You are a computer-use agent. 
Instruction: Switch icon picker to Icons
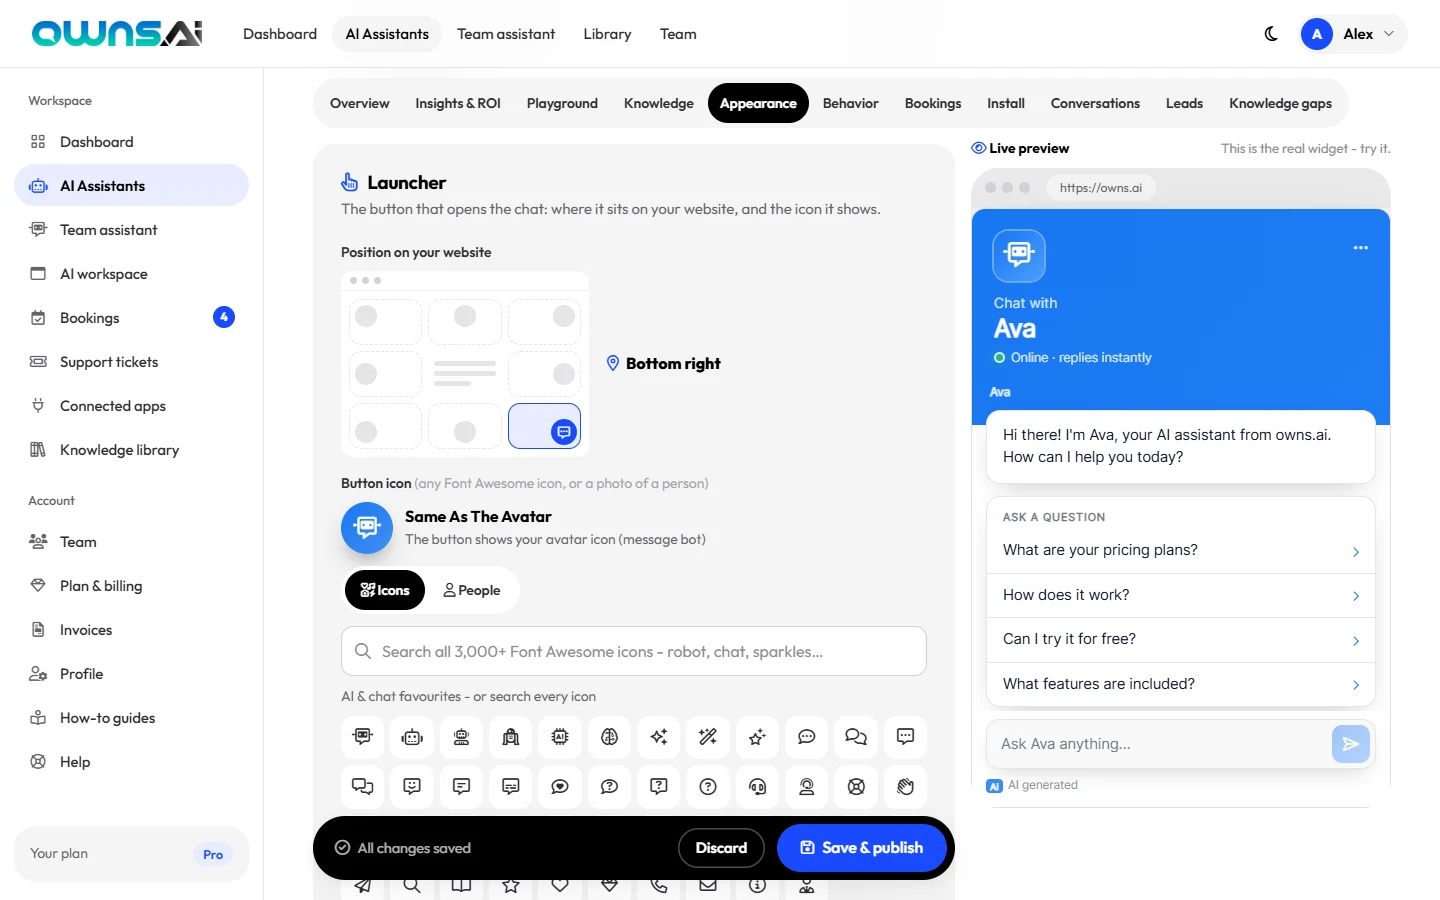[385, 590]
